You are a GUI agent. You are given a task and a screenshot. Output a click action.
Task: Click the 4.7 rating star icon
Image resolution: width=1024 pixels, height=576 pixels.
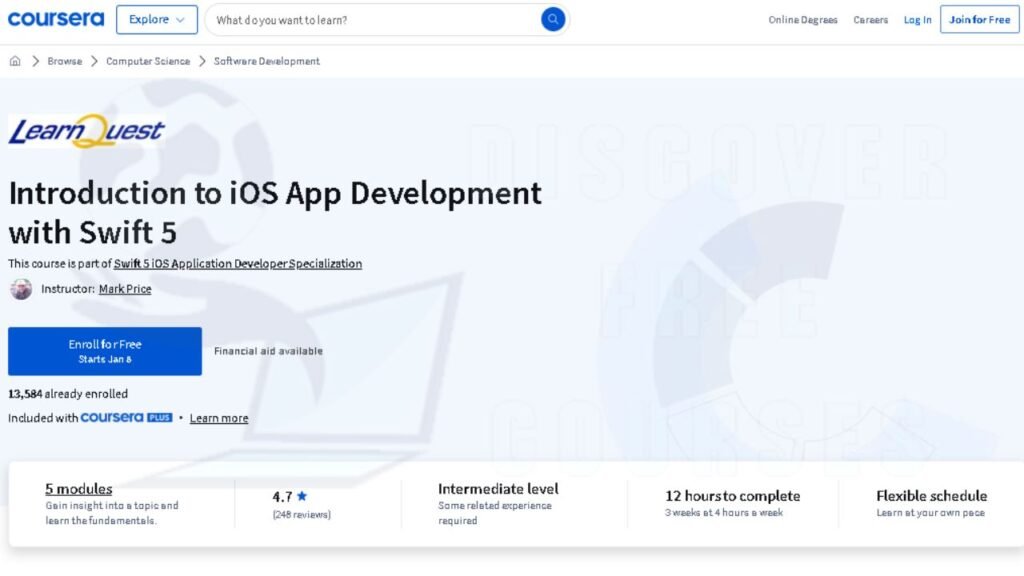tap(302, 496)
